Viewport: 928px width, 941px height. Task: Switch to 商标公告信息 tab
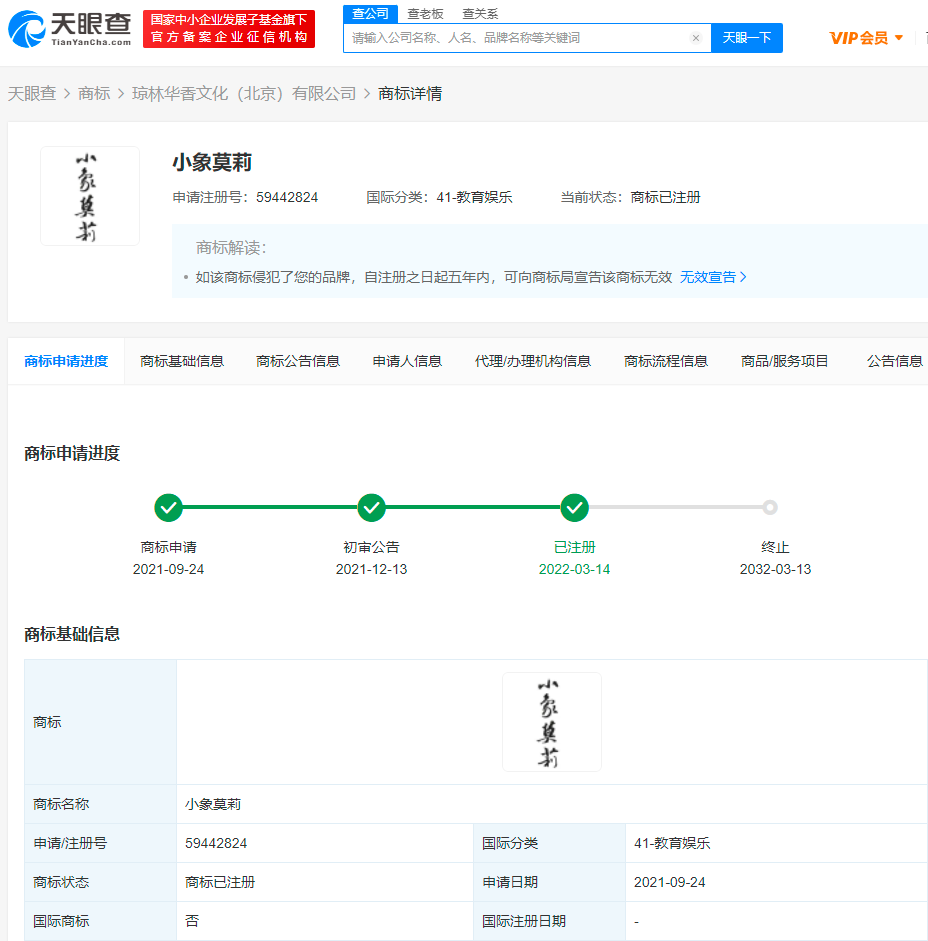click(298, 361)
